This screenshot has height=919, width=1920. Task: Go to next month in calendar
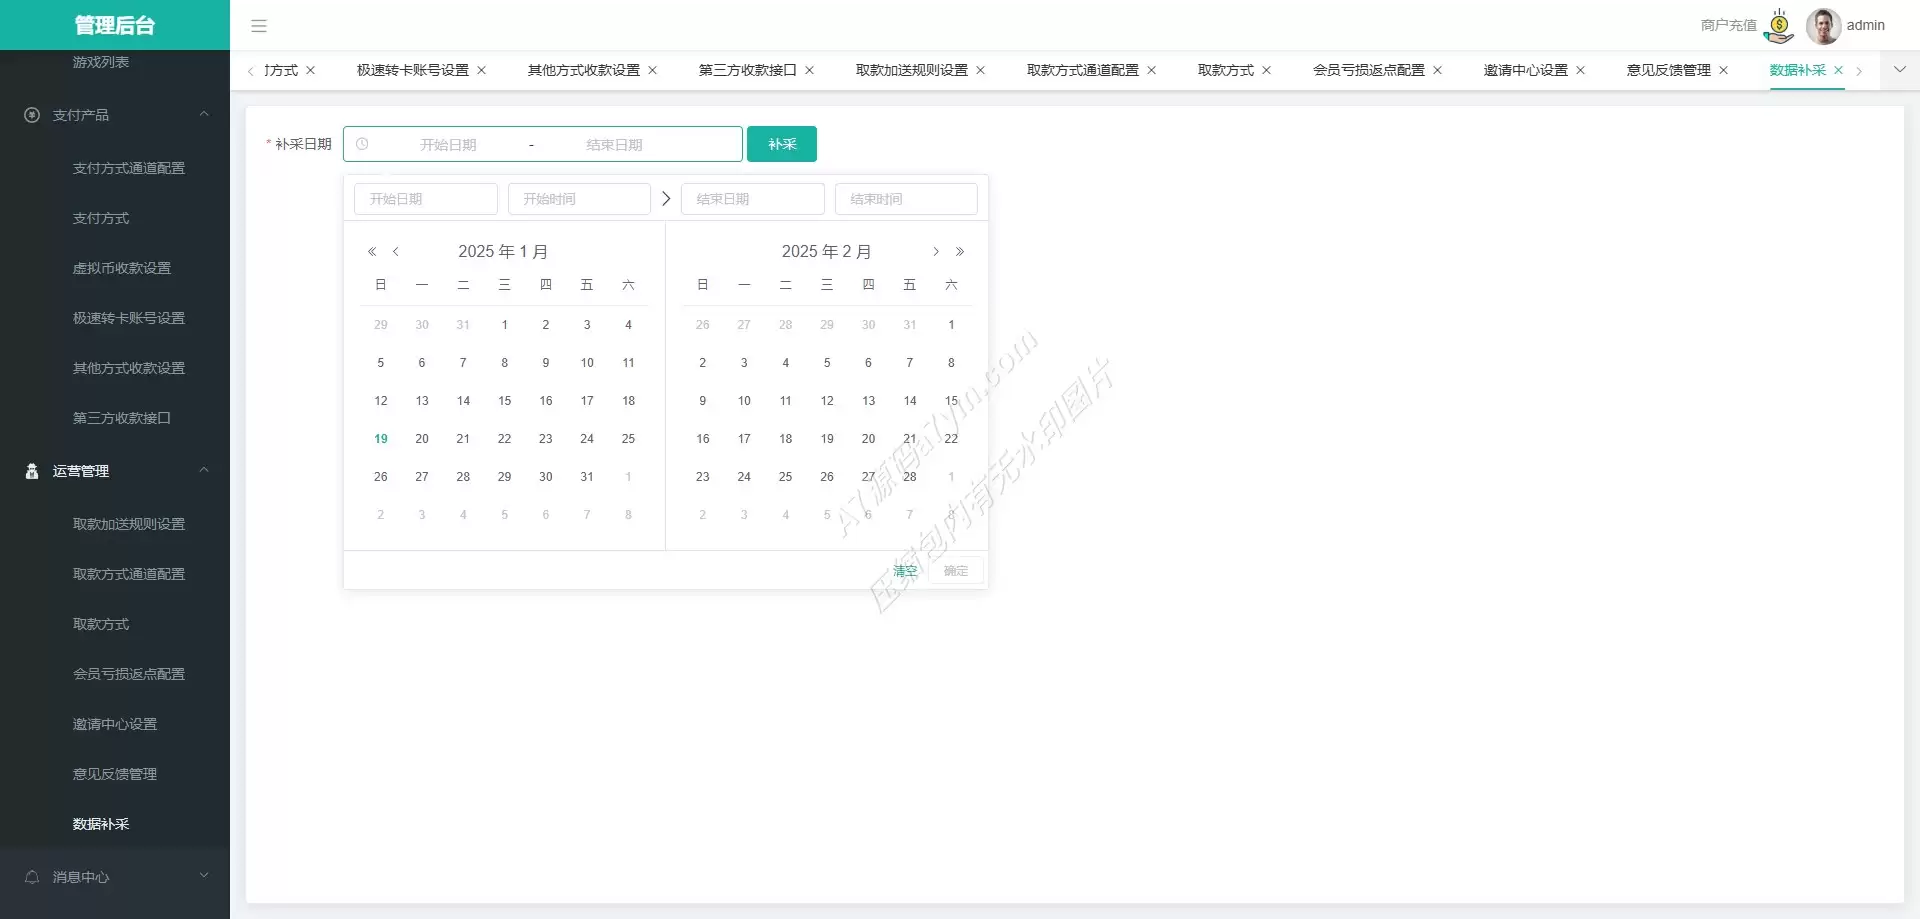pos(936,252)
